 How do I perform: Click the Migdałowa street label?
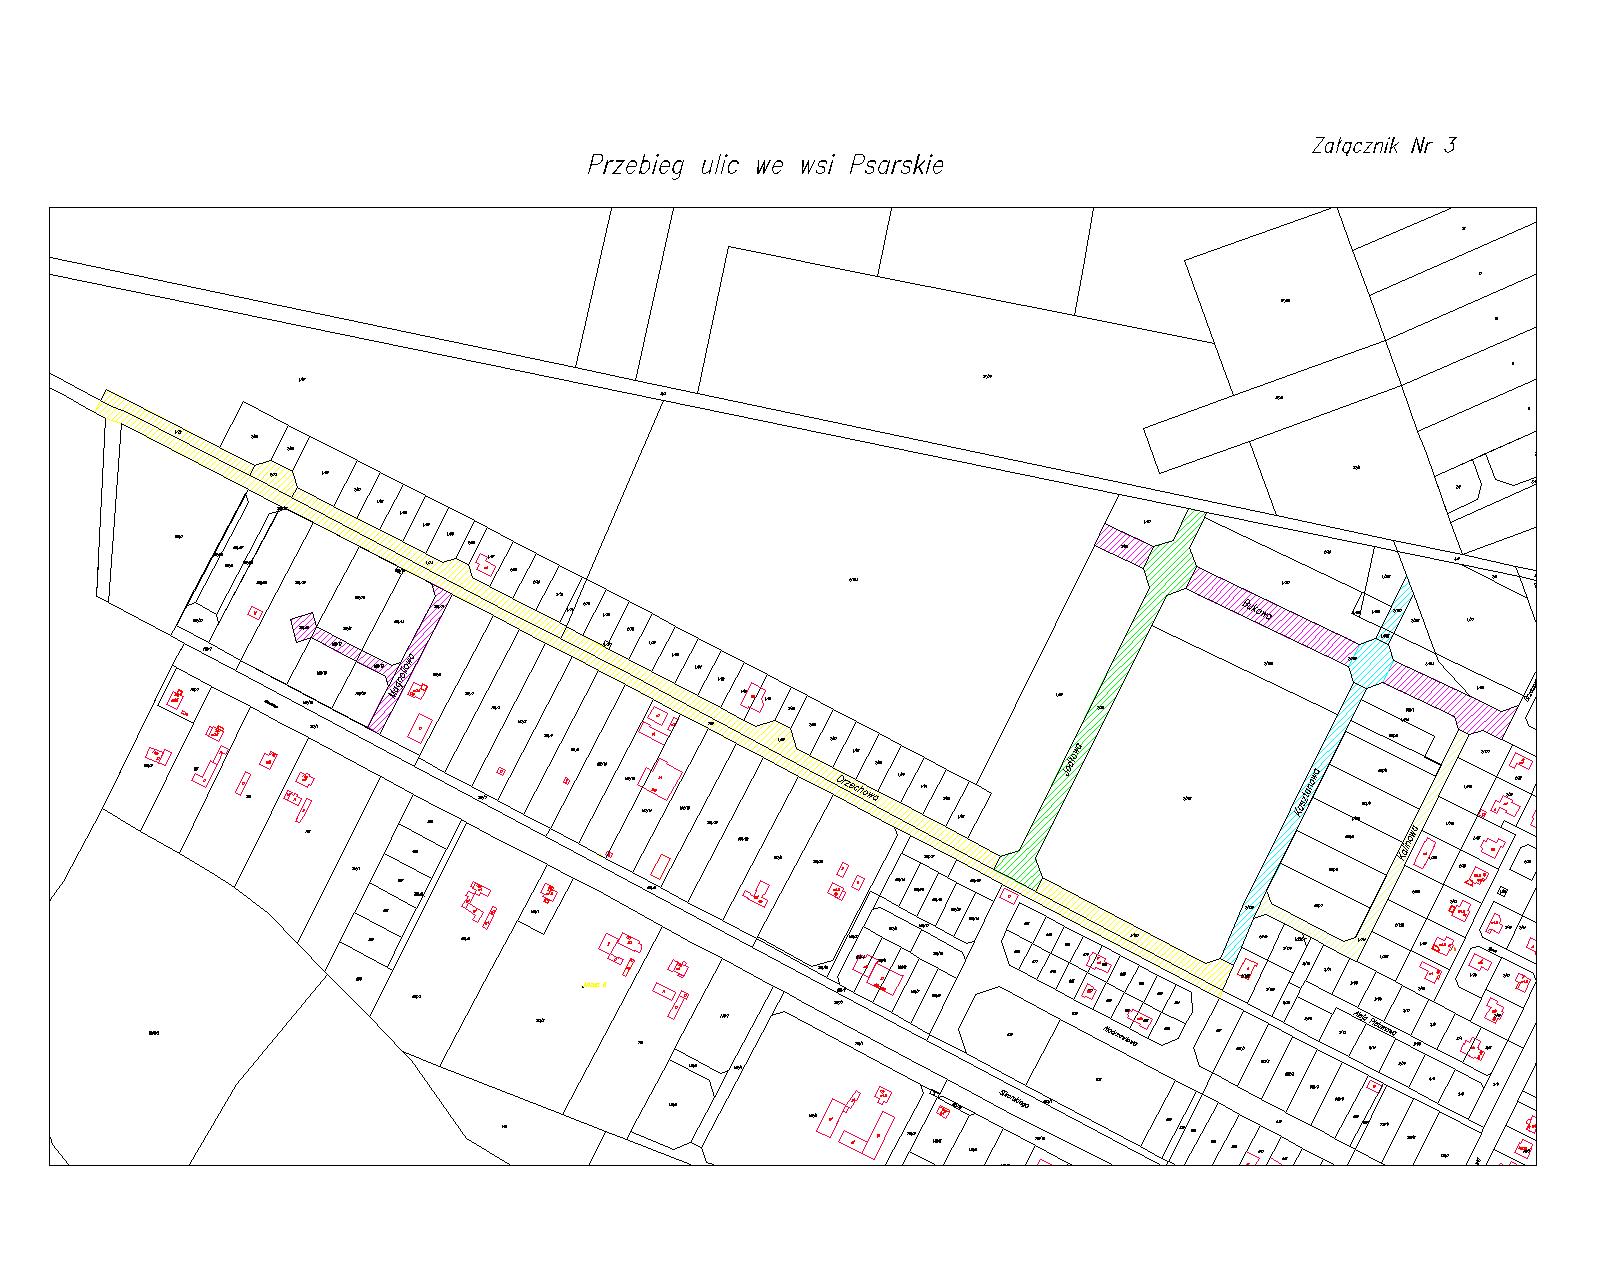[401, 677]
